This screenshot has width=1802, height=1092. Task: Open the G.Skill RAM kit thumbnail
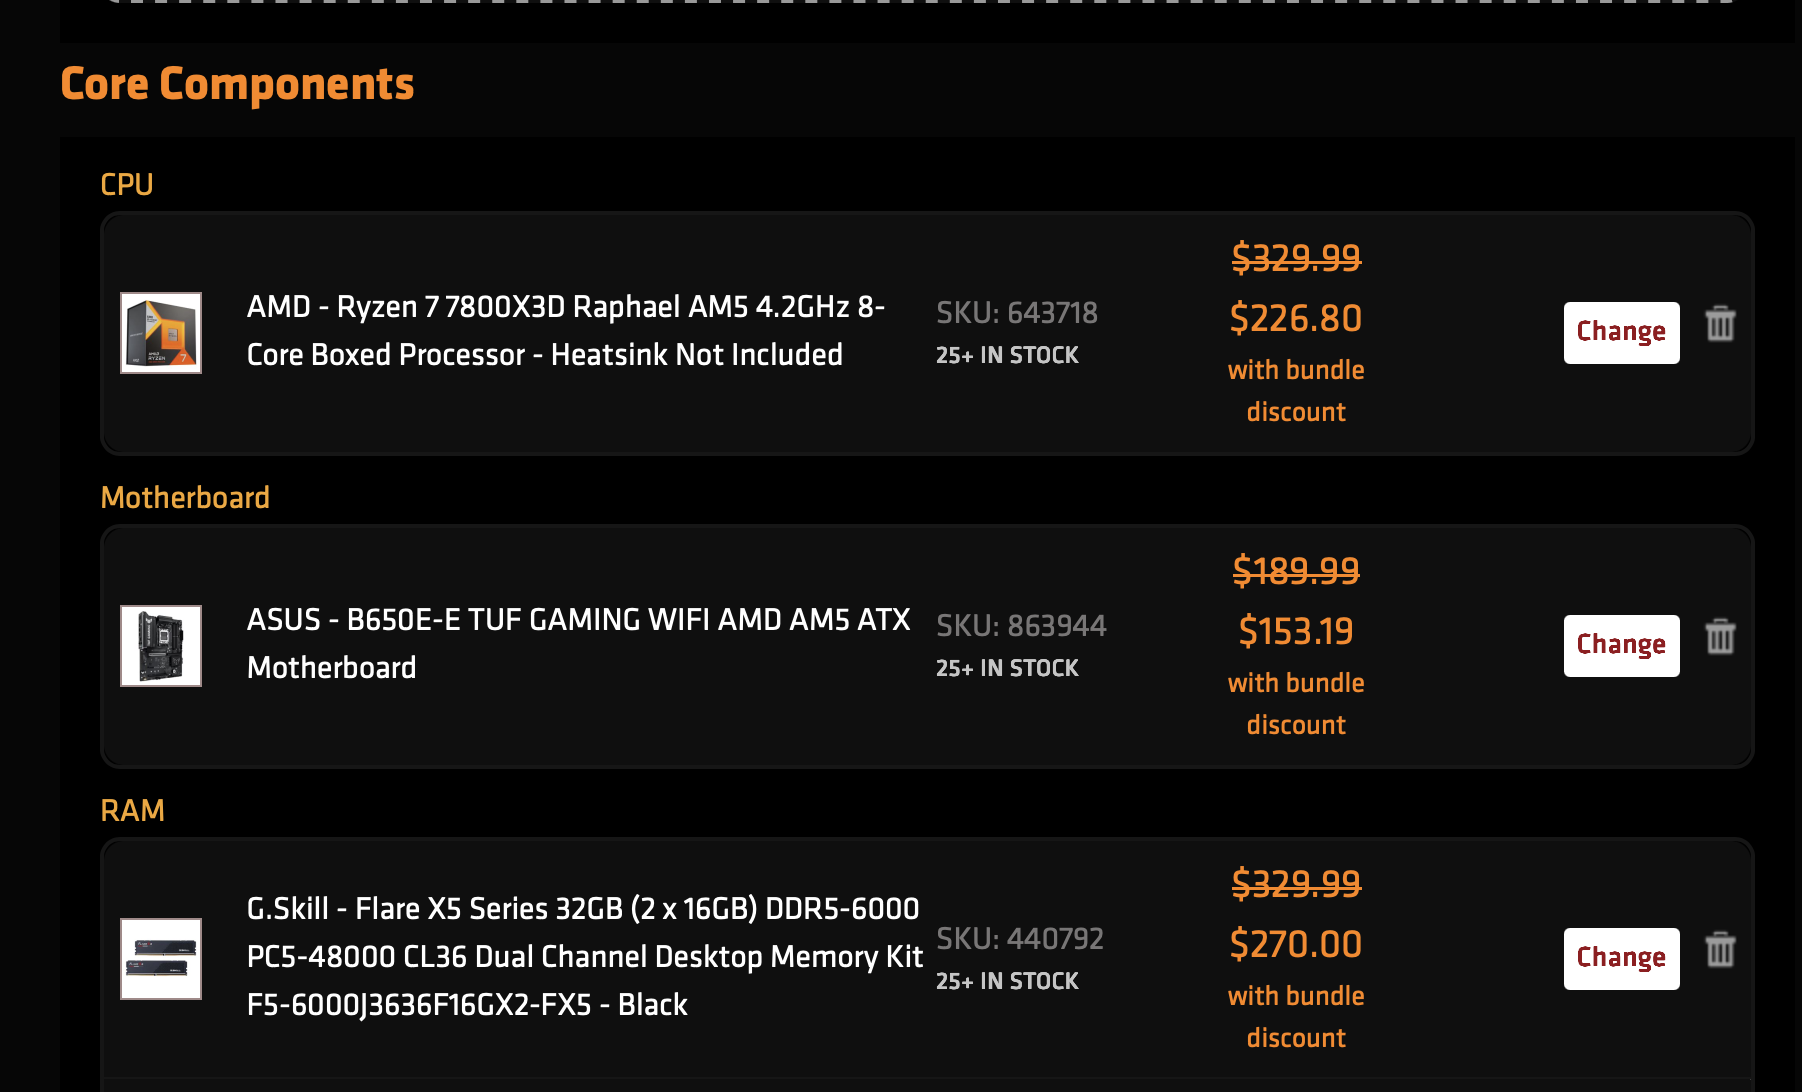161,959
